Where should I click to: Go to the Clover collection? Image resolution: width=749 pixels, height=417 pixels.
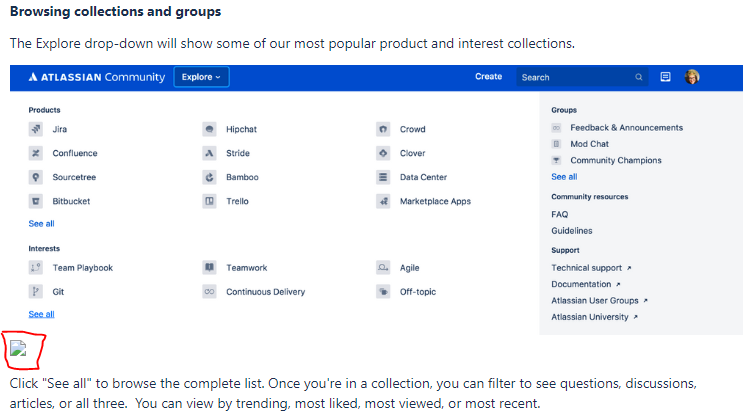click(413, 153)
